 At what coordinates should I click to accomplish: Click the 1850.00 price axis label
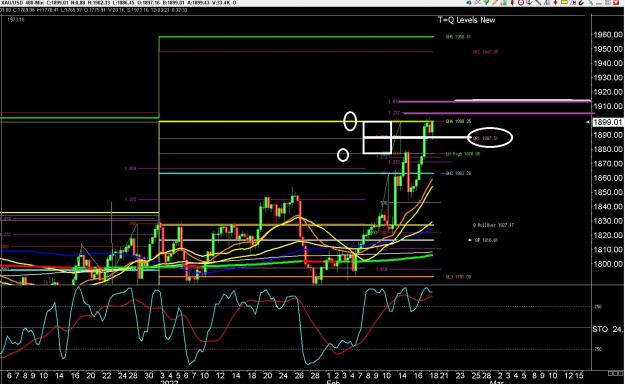click(x=608, y=193)
